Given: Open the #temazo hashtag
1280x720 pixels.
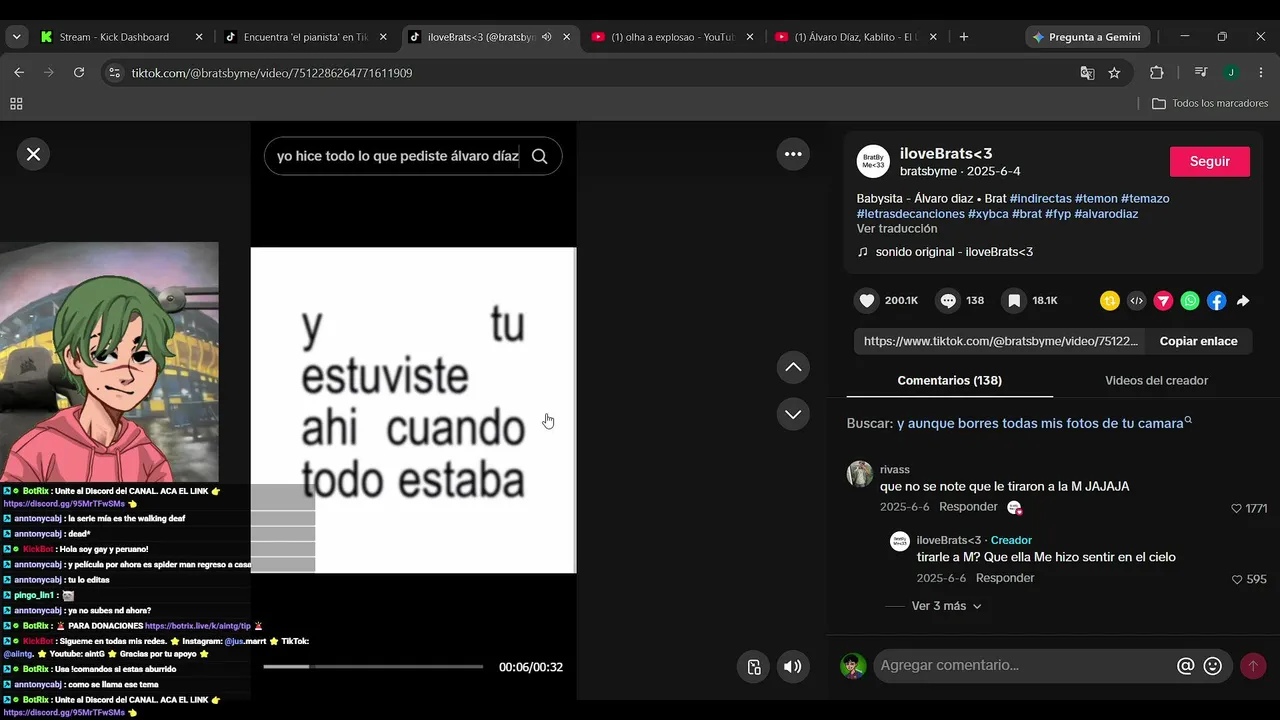Looking at the screenshot, I should click(1145, 199).
